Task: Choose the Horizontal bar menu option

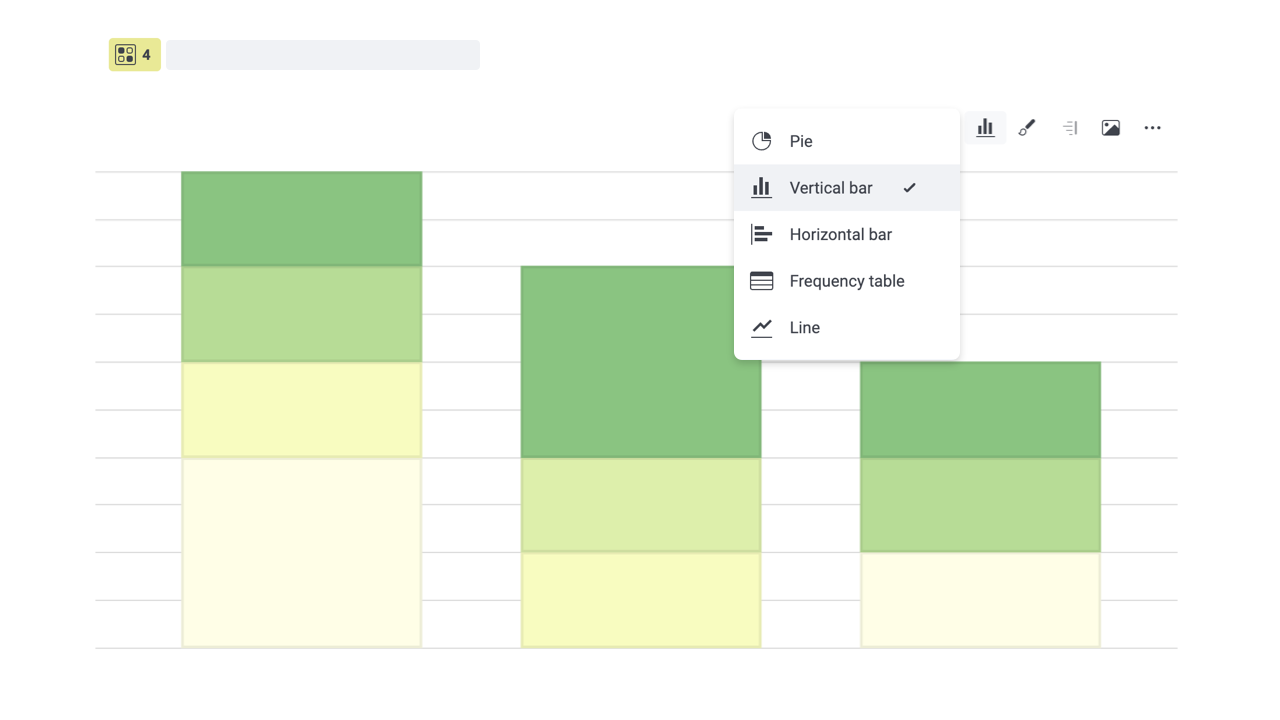Action: pos(840,235)
